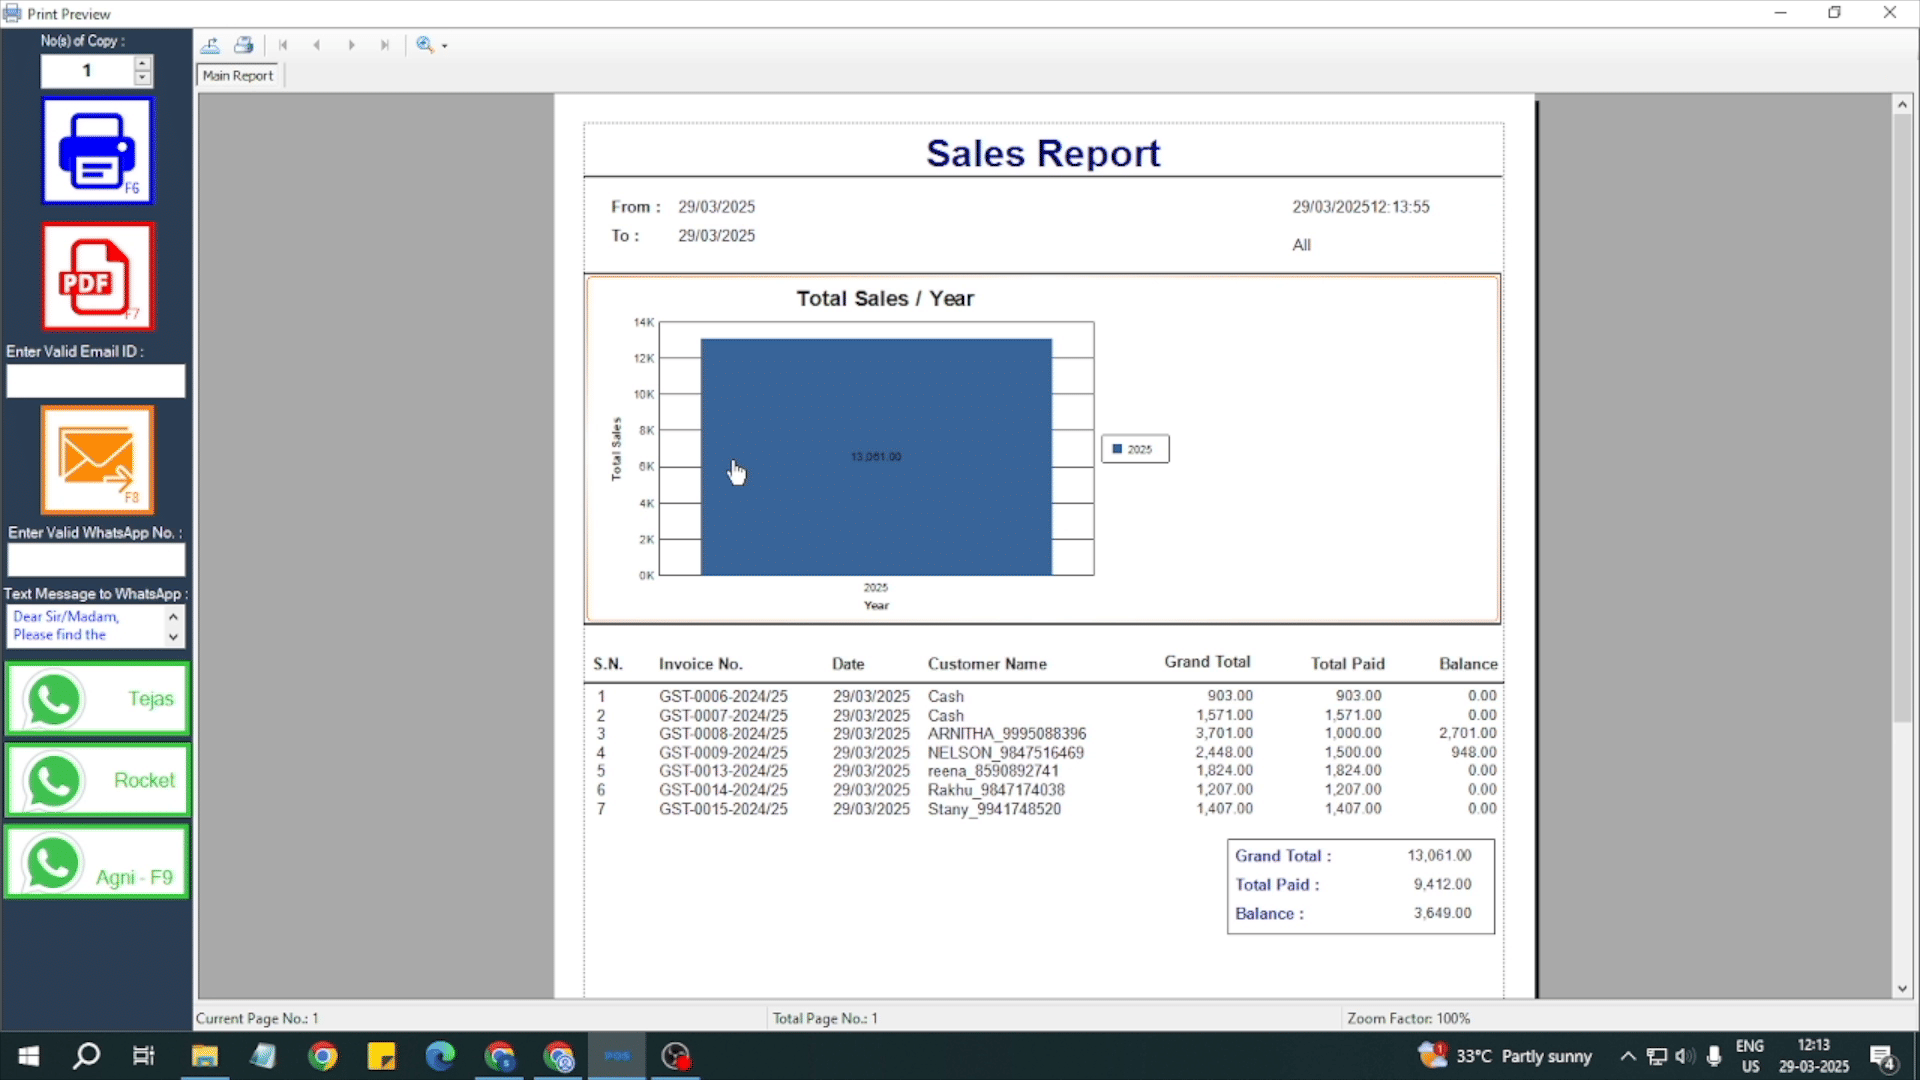
Task: Increase number of copies with up arrow
Action: 143,63
